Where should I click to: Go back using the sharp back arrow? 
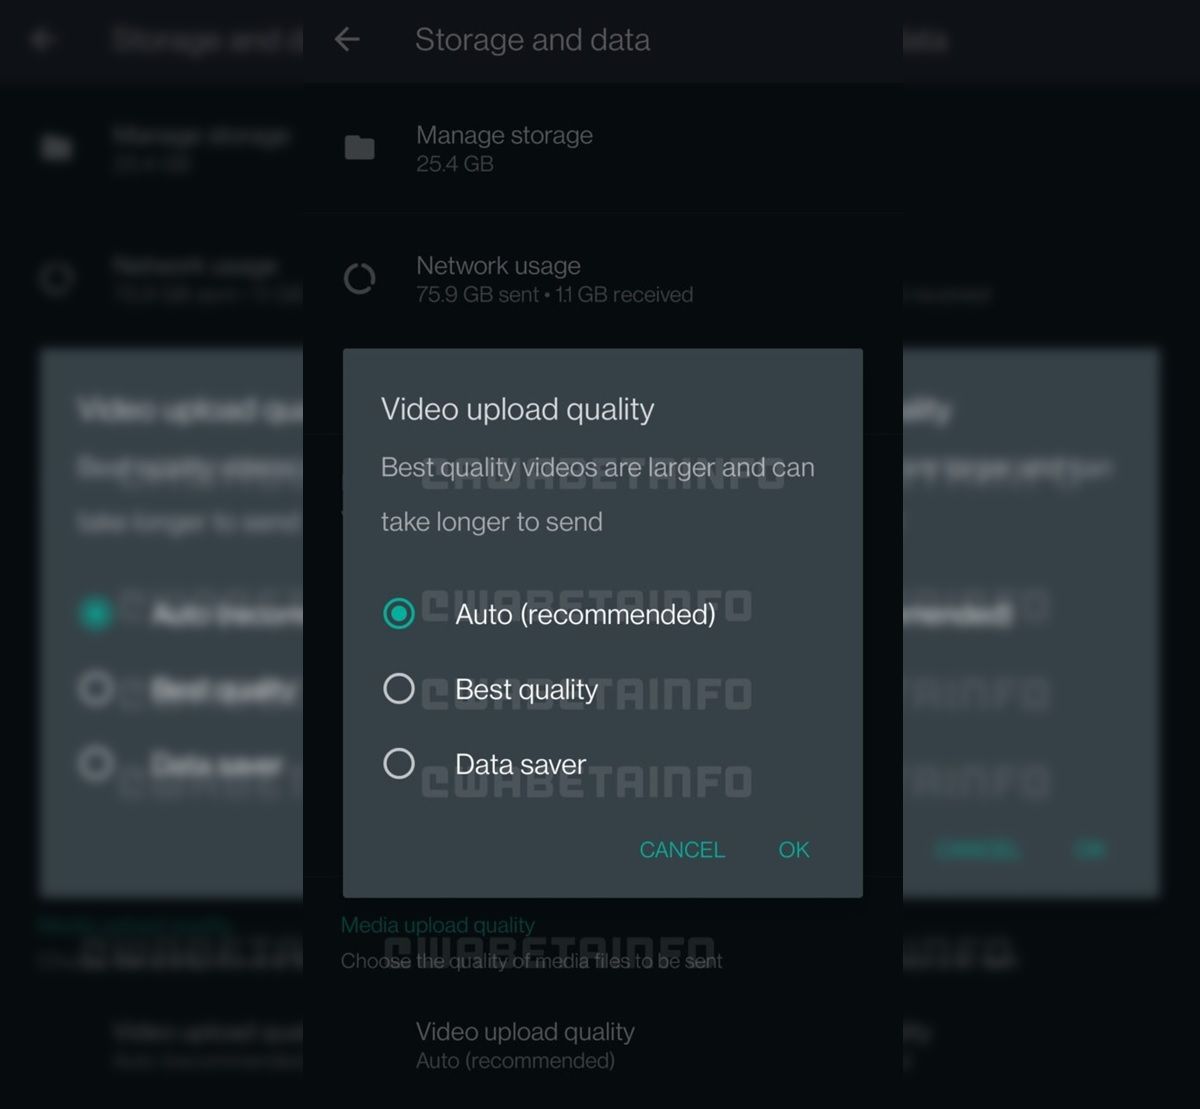pos(347,40)
